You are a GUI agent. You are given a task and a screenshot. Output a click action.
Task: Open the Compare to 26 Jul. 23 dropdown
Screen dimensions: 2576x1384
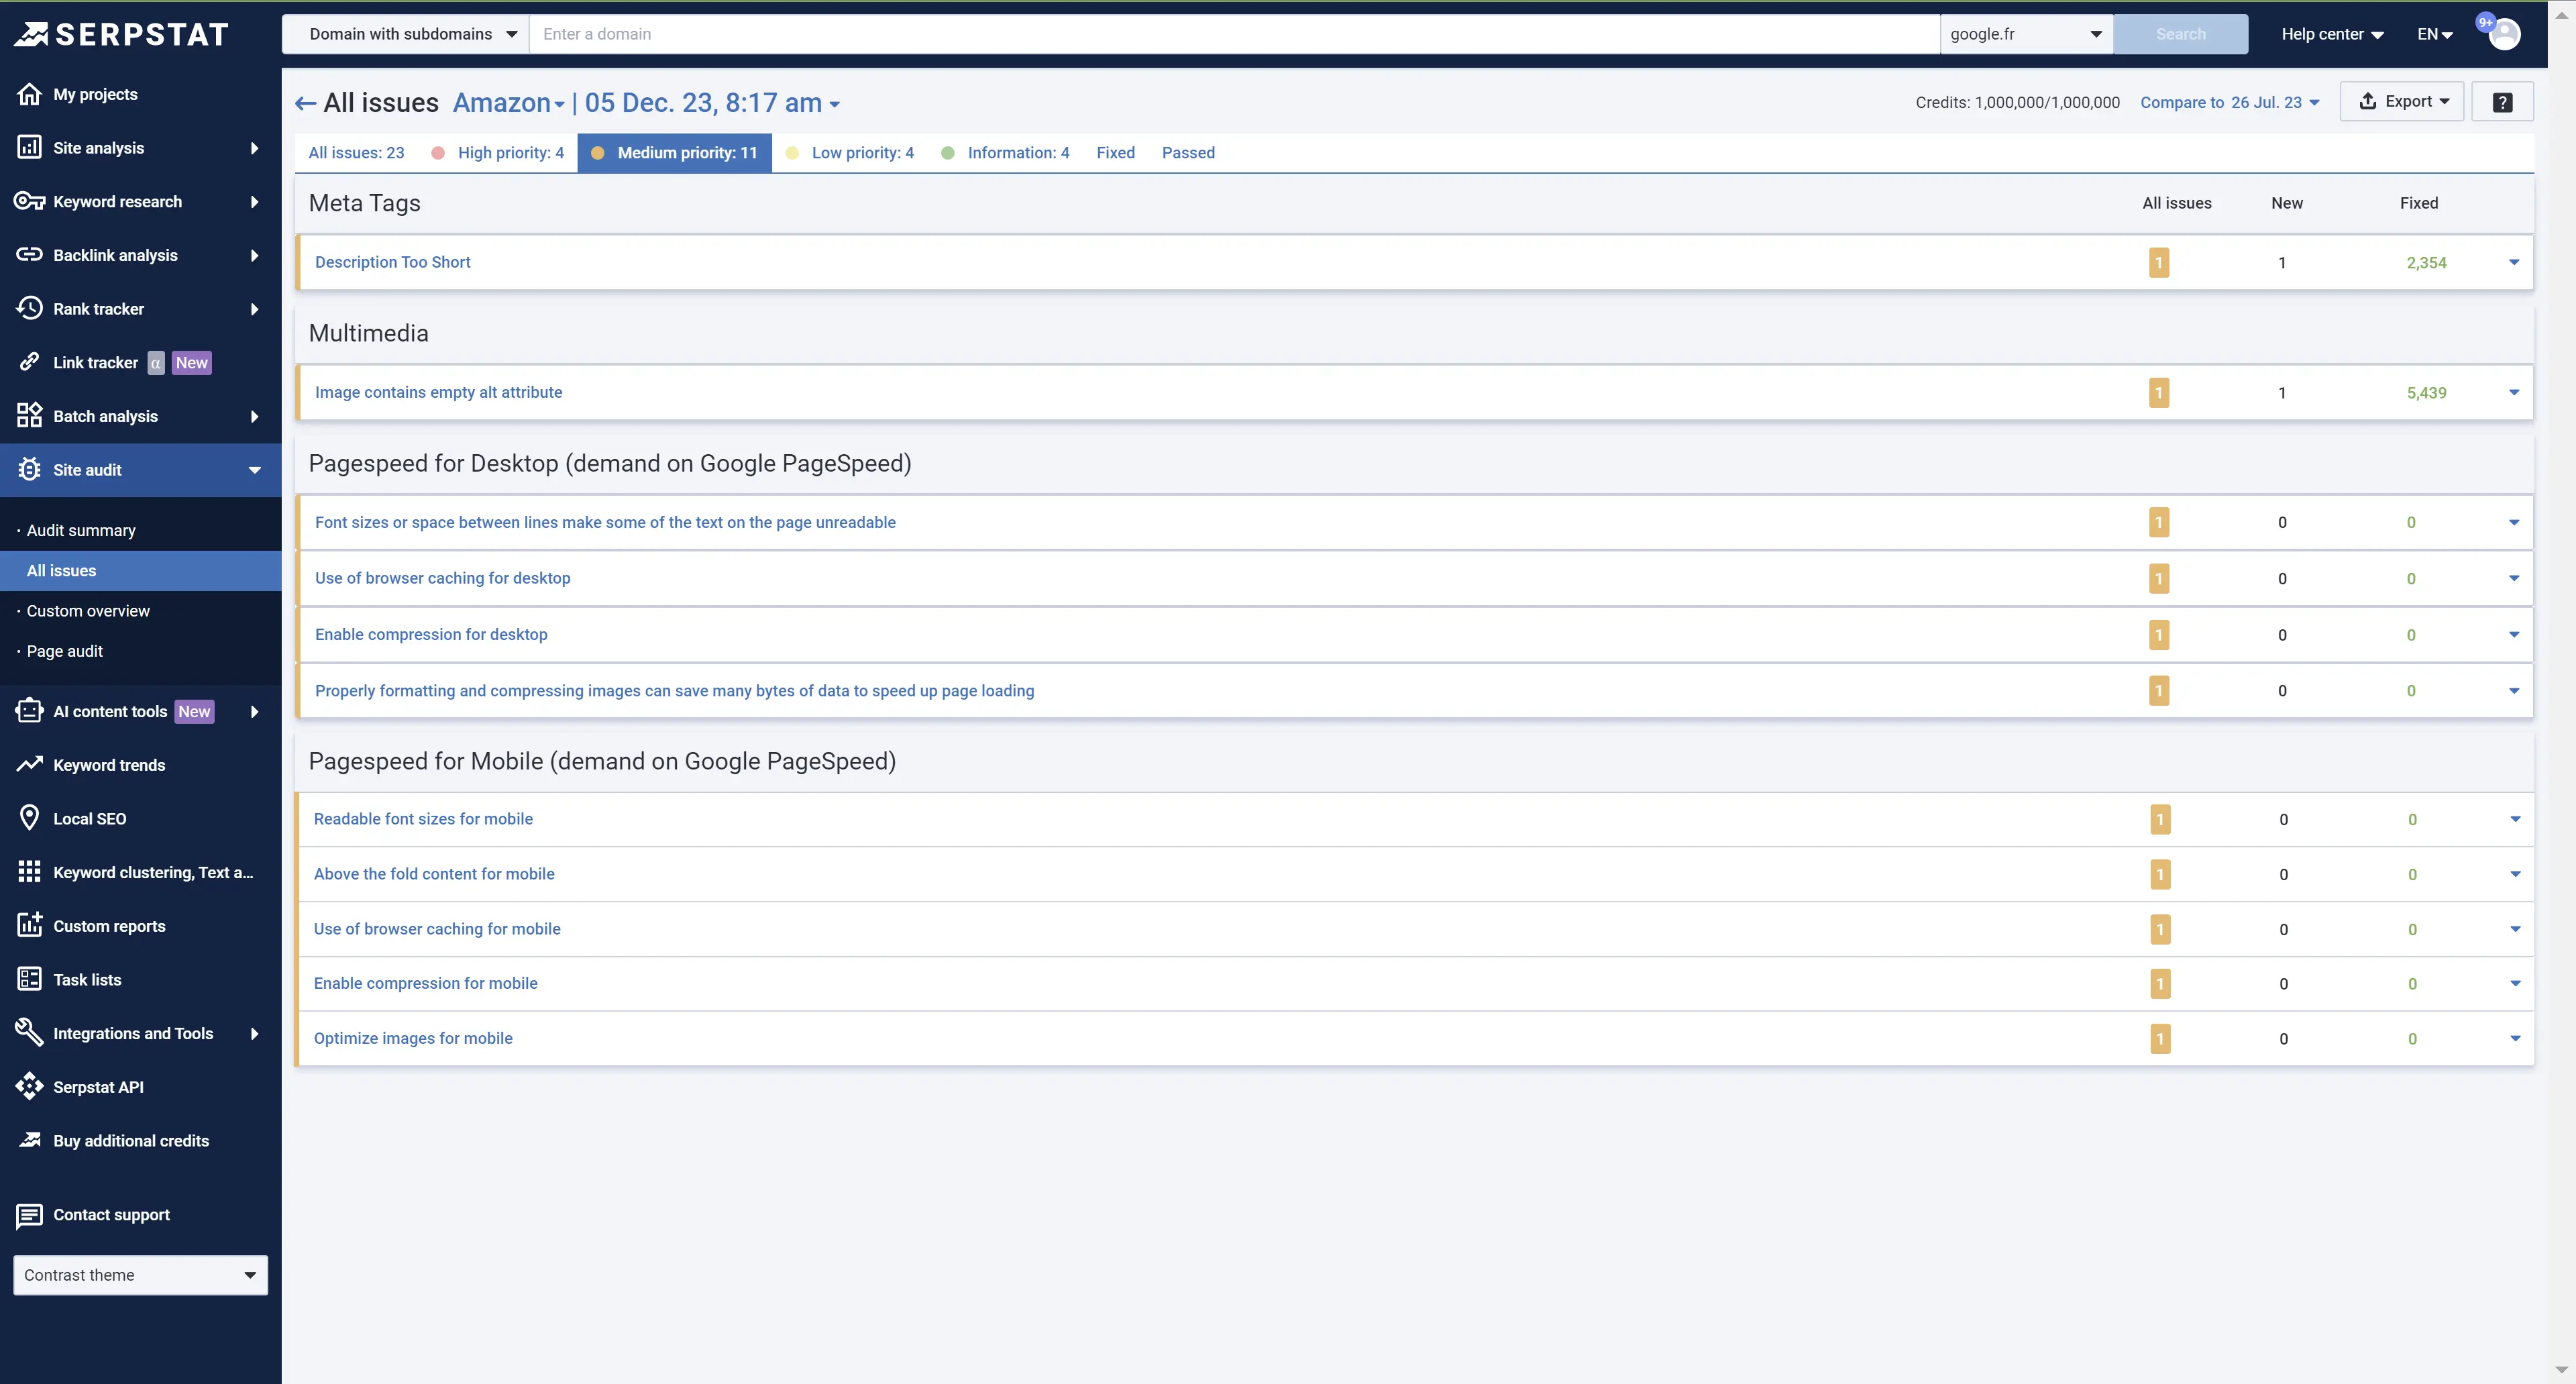click(x=2229, y=102)
